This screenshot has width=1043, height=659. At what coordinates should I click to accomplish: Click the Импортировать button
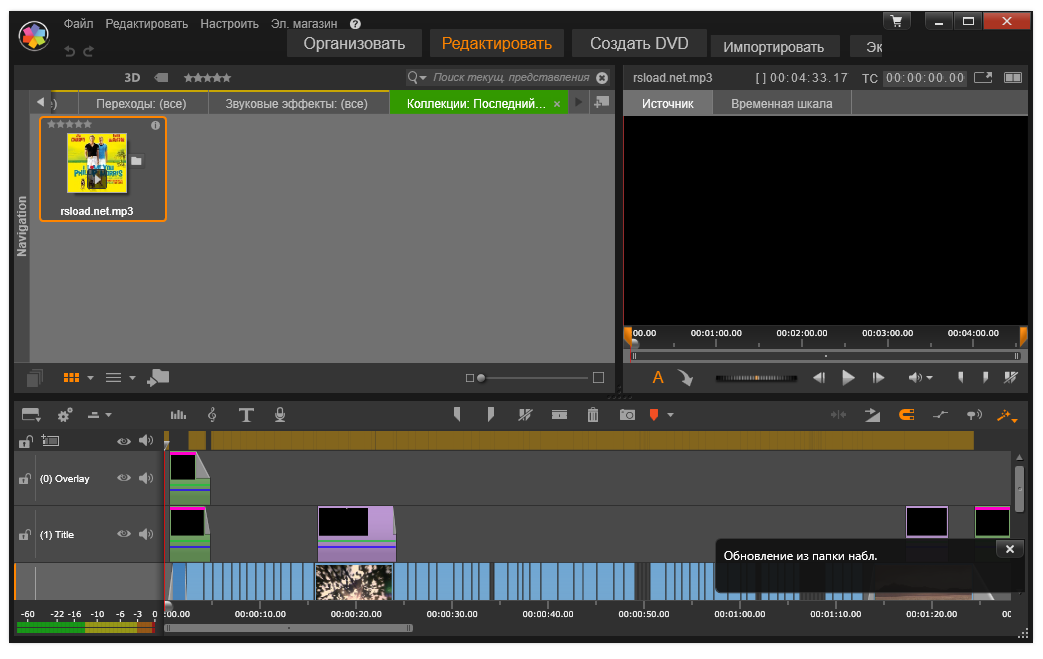pos(773,46)
